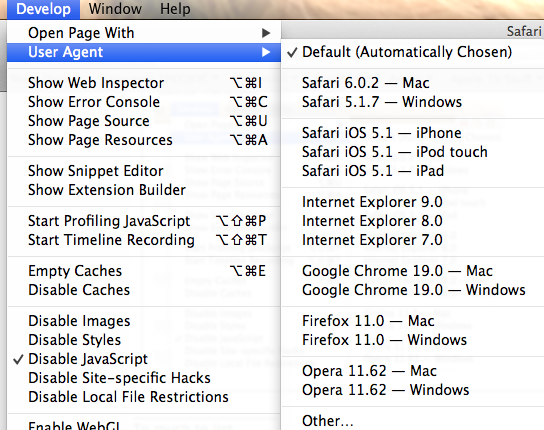Open the Develop menu in menu bar

(x=43, y=9)
